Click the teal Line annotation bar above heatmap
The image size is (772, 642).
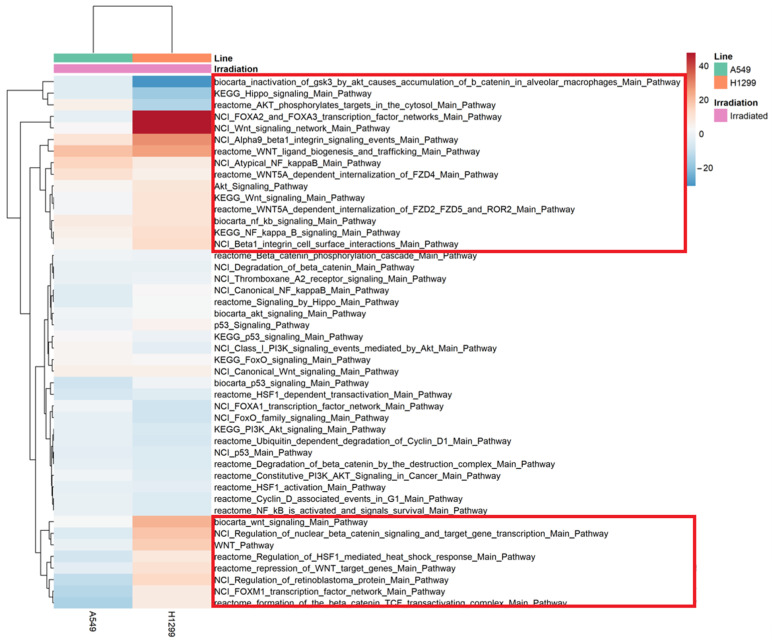tap(92, 58)
